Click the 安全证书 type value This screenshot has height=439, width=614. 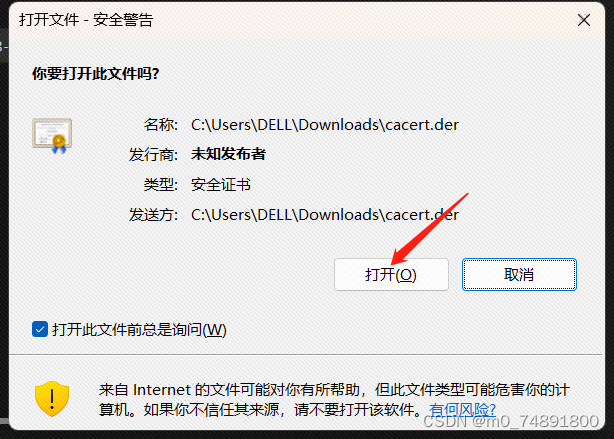click(x=220, y=184)
